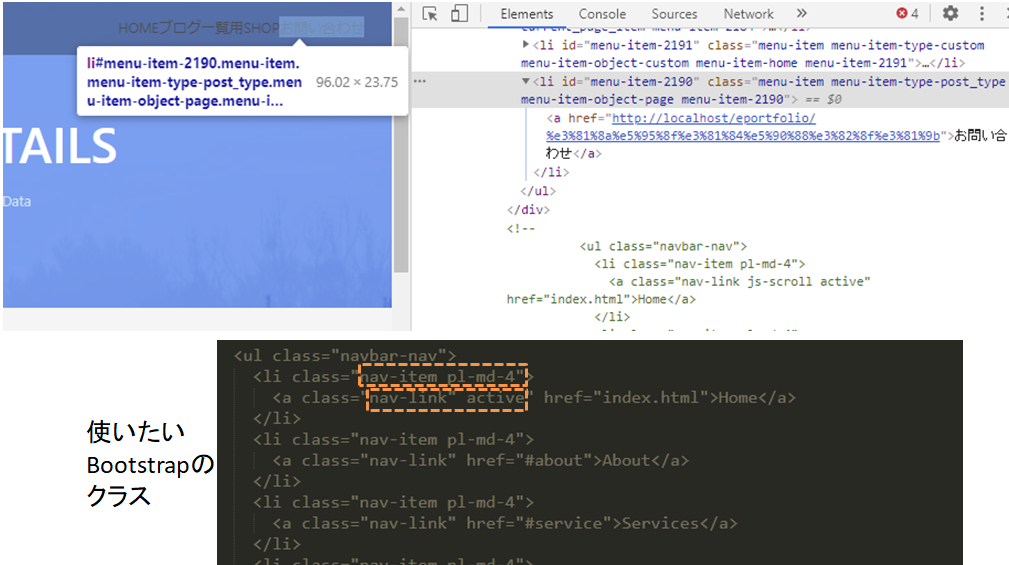
Task: Click the About anchor line in code editor
Action: 480,461
